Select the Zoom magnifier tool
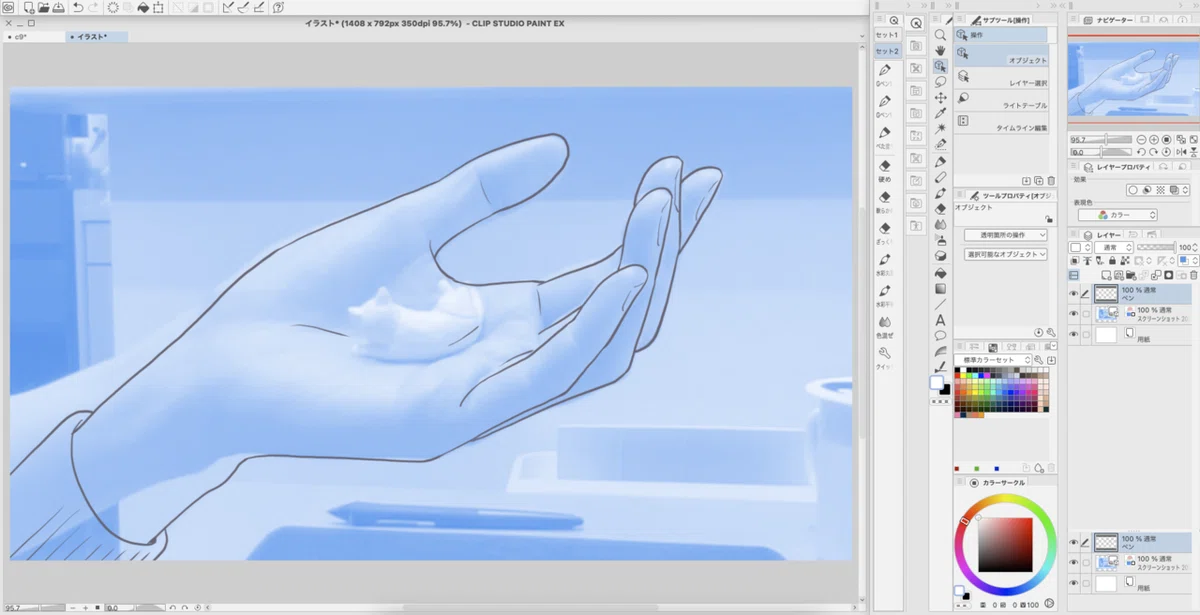Image resolution: width=1200 pixels, height=615 pixels. coord(940,34)
